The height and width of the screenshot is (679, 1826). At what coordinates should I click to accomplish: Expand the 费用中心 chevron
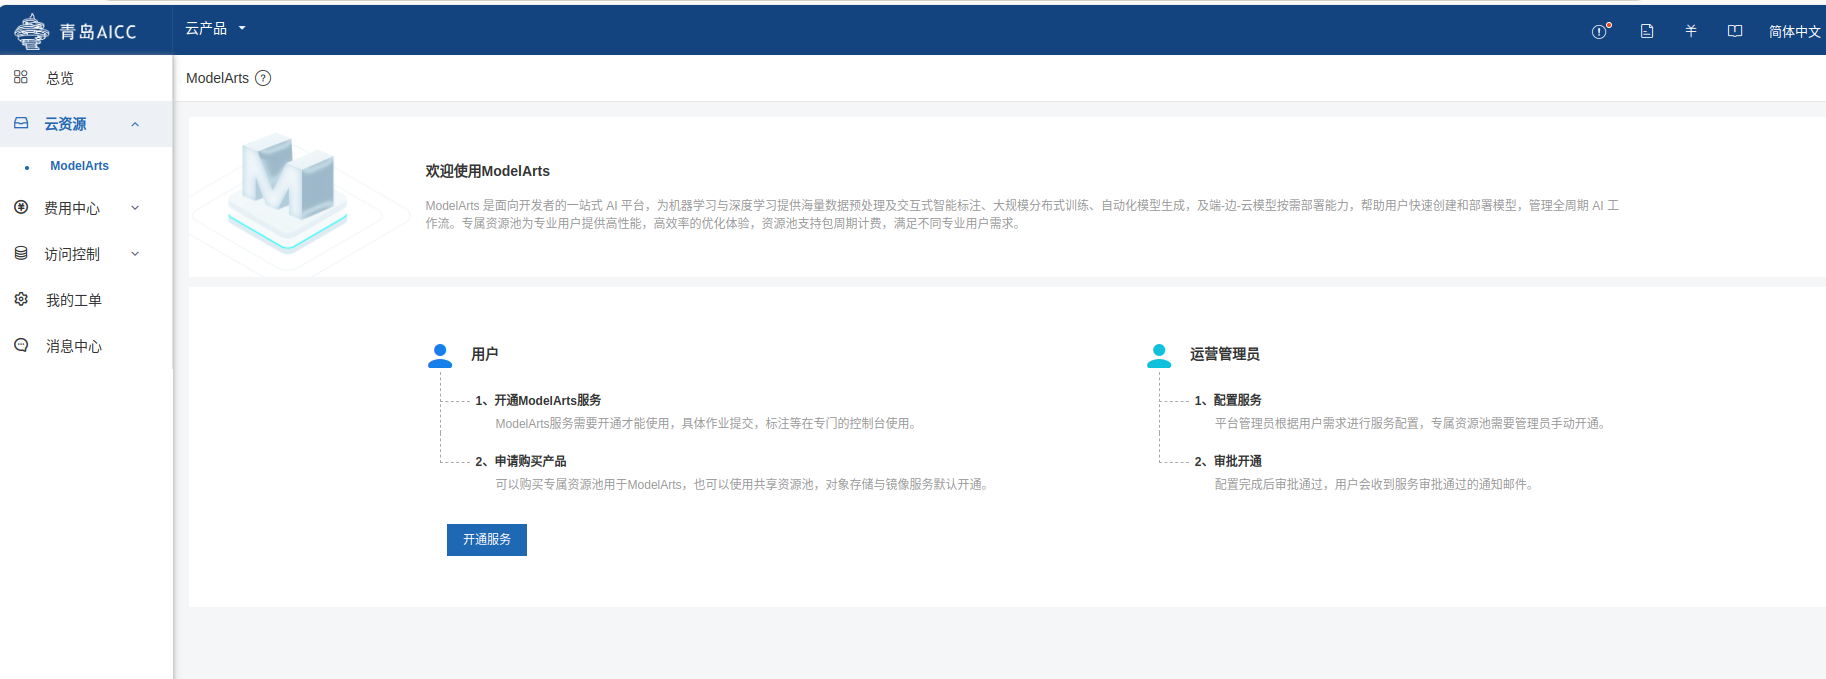[x=135, y=208]
